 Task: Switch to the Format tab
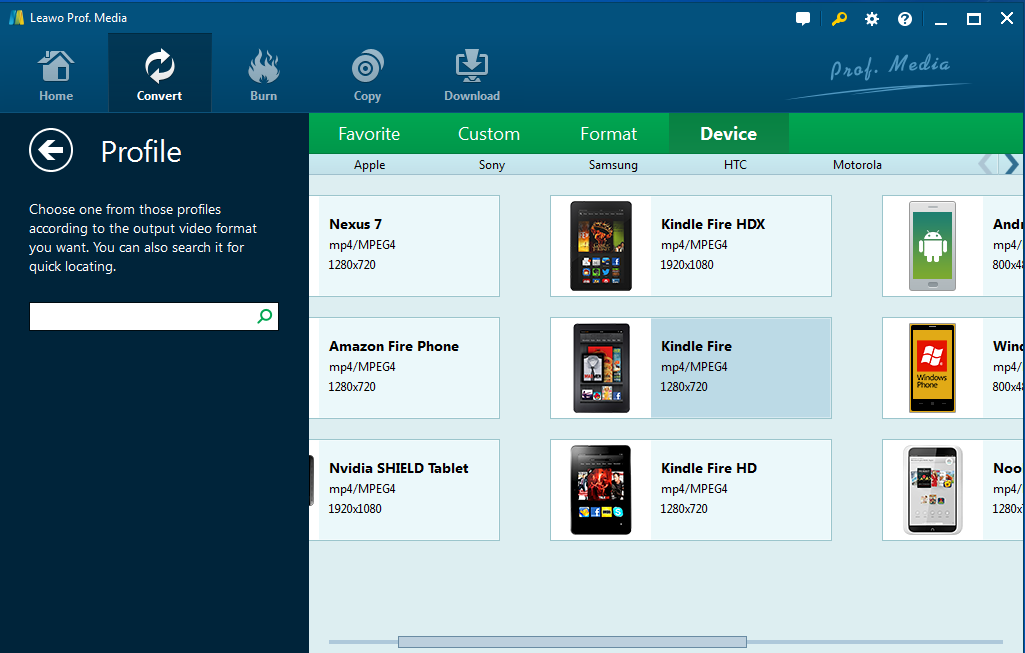[608, 134]
